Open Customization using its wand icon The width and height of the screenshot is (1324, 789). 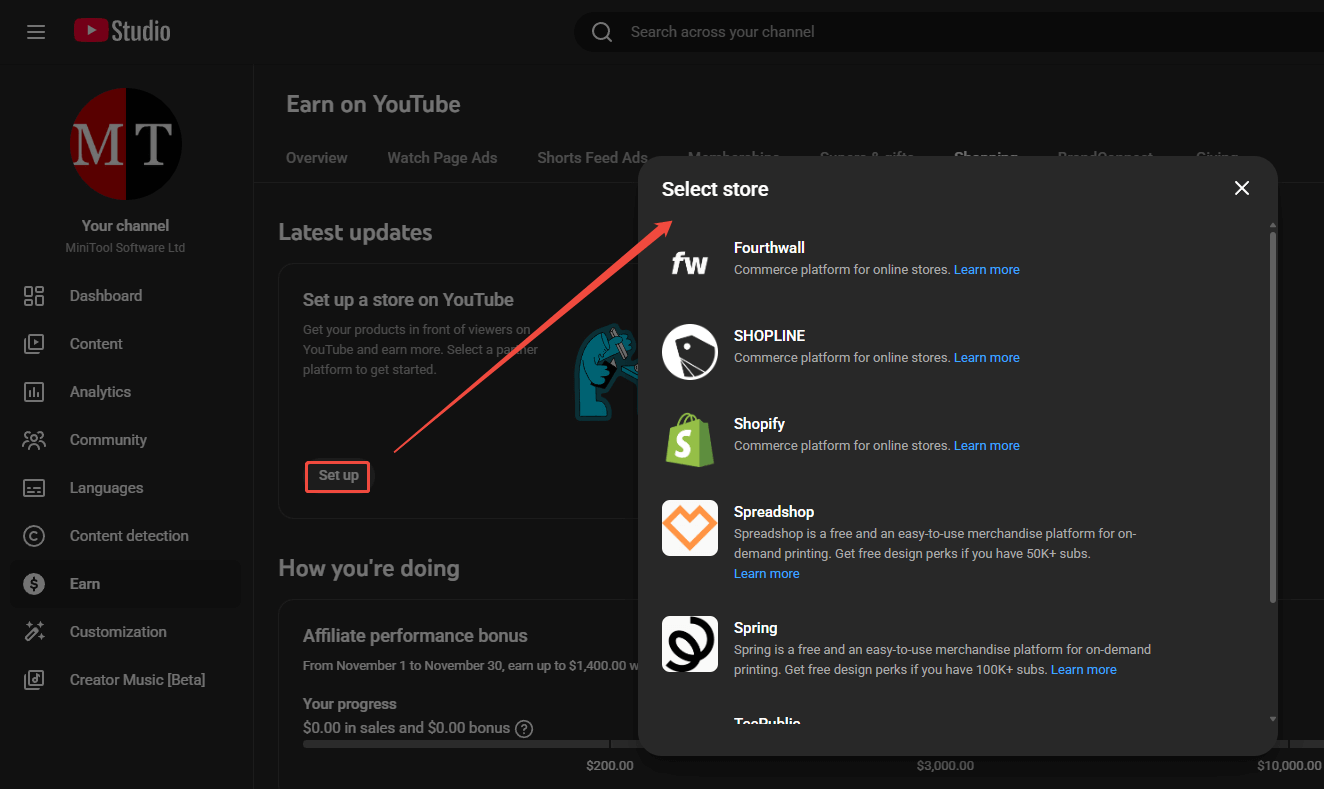coord(33,631)
